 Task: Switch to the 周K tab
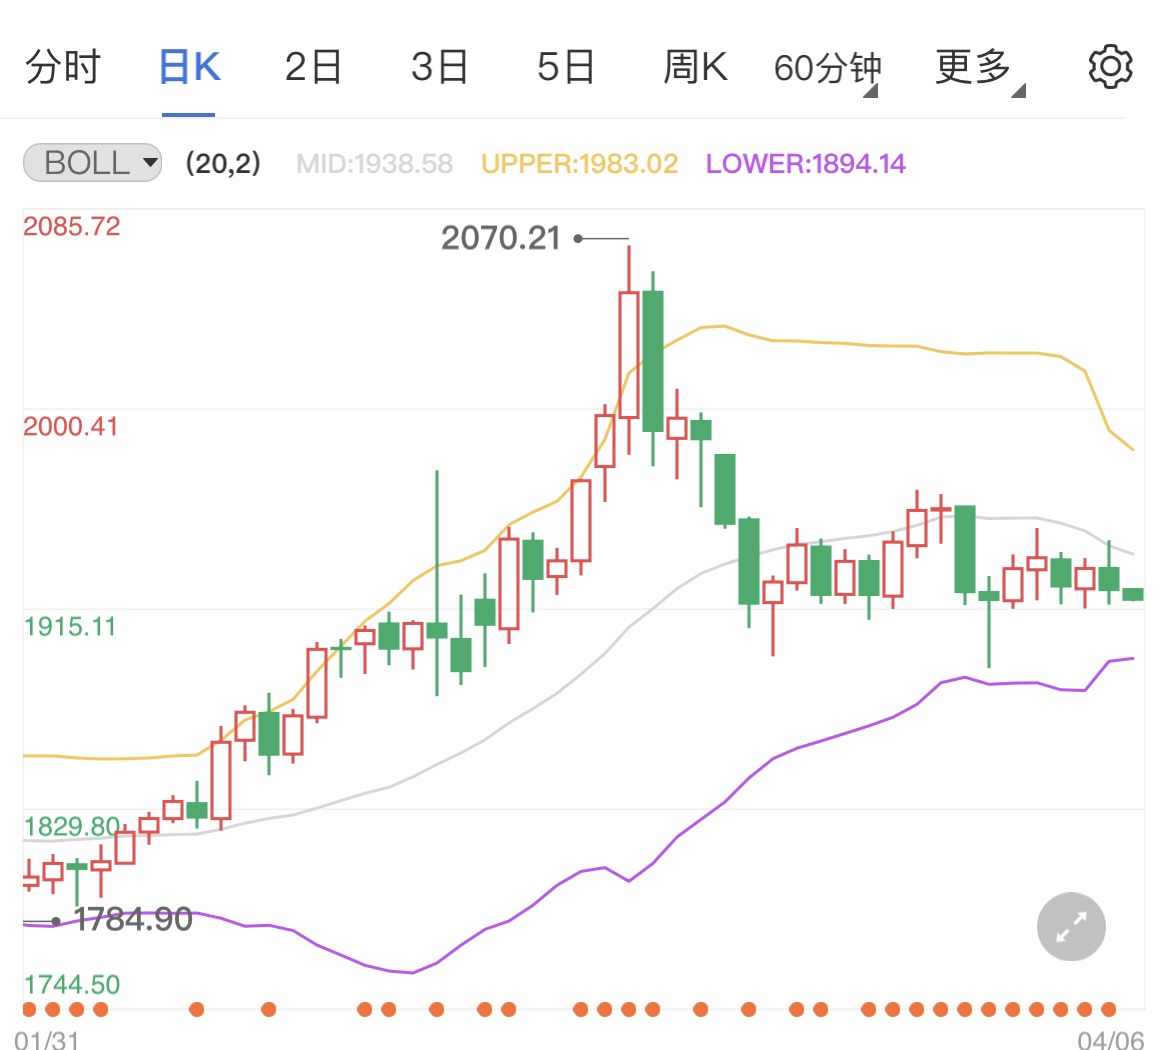[695, 67]
